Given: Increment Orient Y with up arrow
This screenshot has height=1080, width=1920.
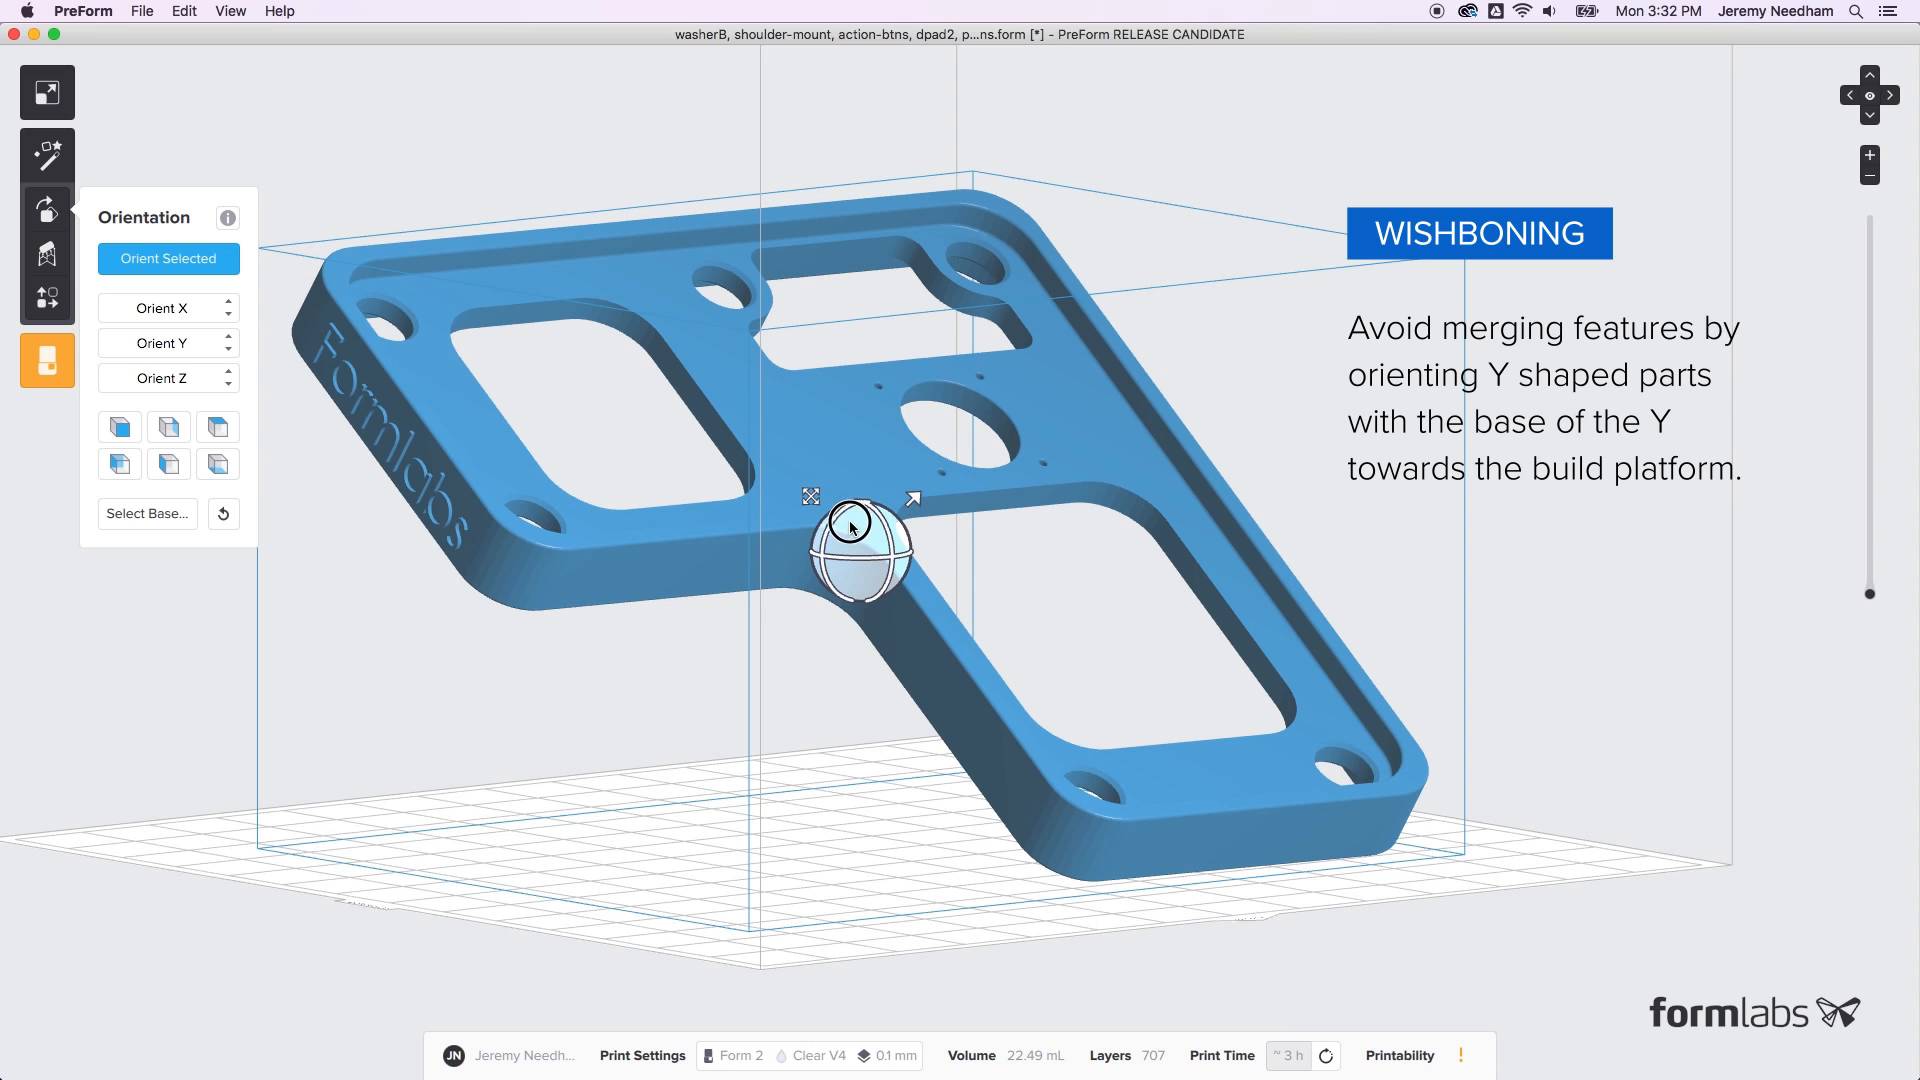Looking at the screenshot, I should (229, 337).
